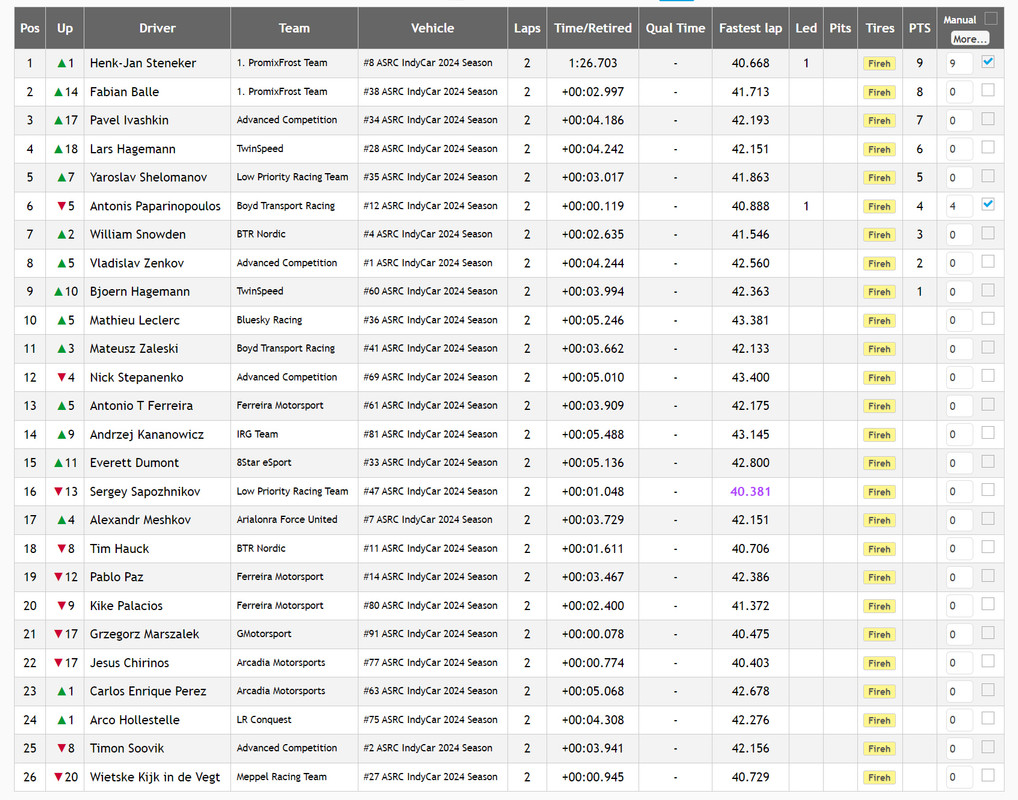Image resolution: width=1018 pixels, height=800 pixels.
Task: Click team Arialonra Force United
Action: coord(287,519)
